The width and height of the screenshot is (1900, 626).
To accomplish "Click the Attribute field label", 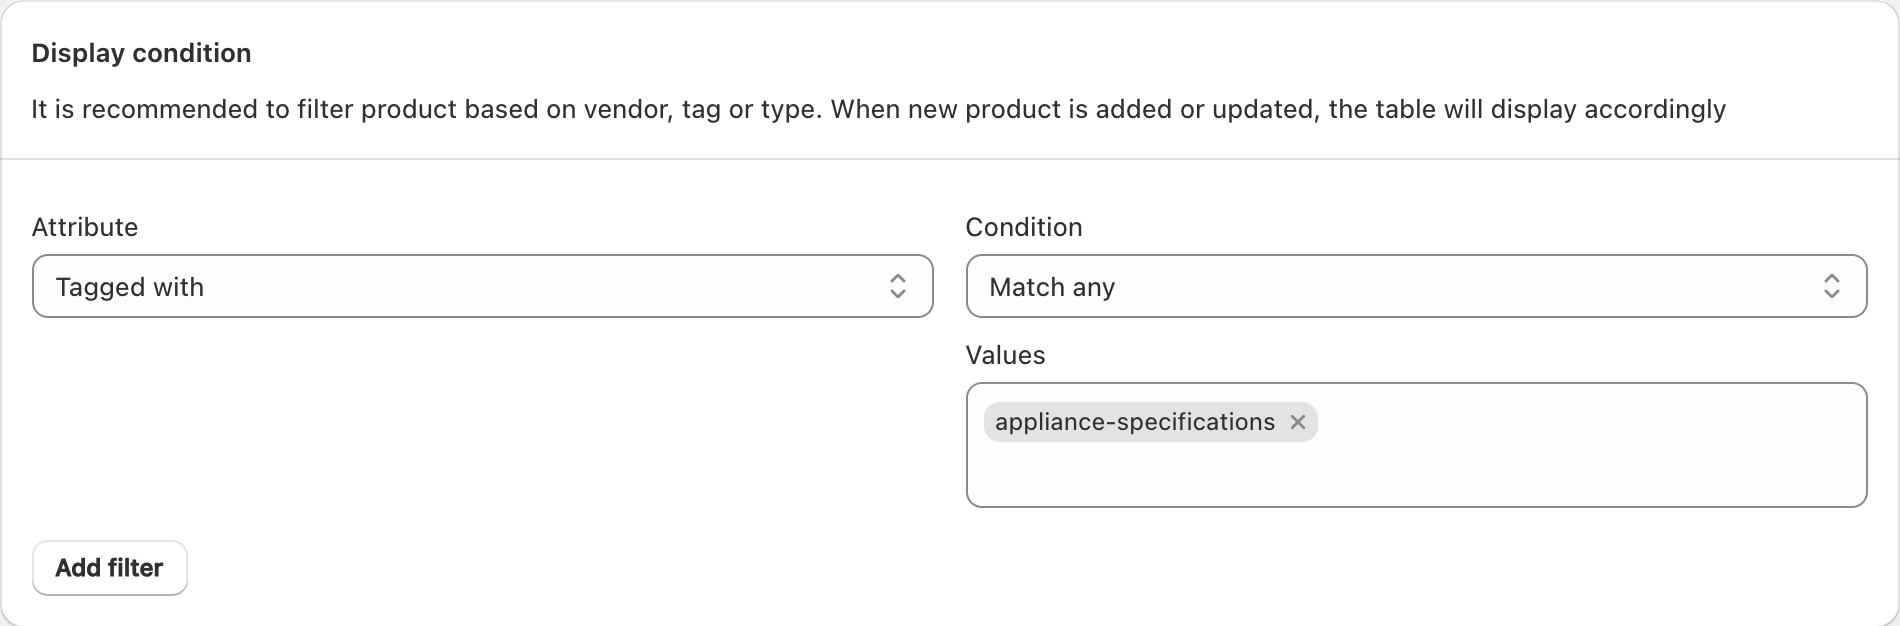I will point(85,227).
